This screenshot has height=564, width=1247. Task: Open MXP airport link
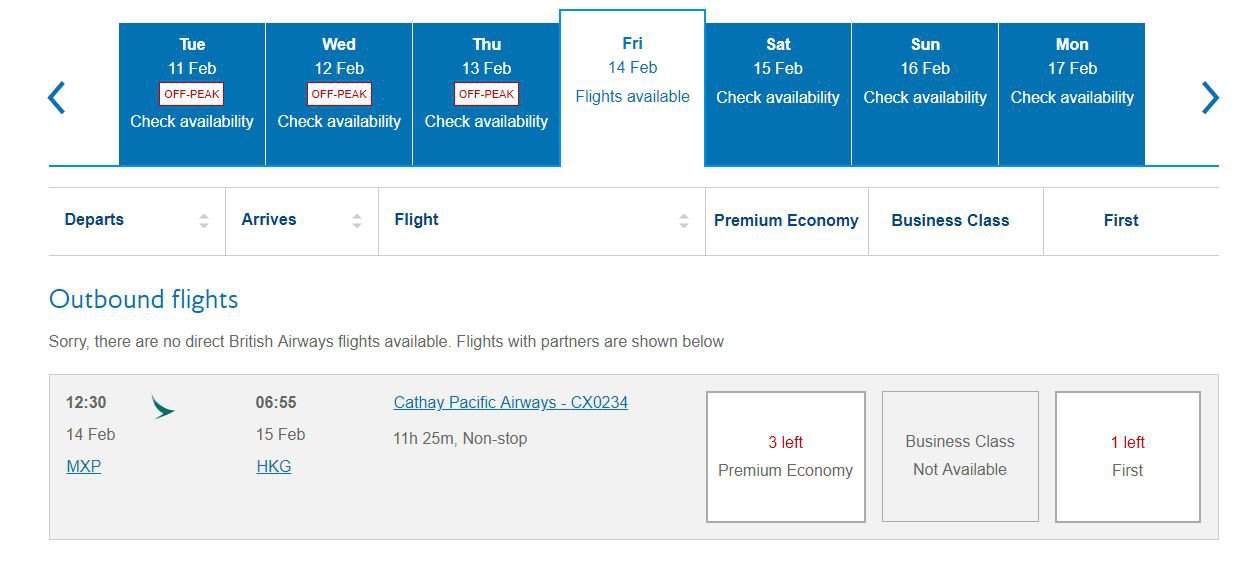click(84, 466)
